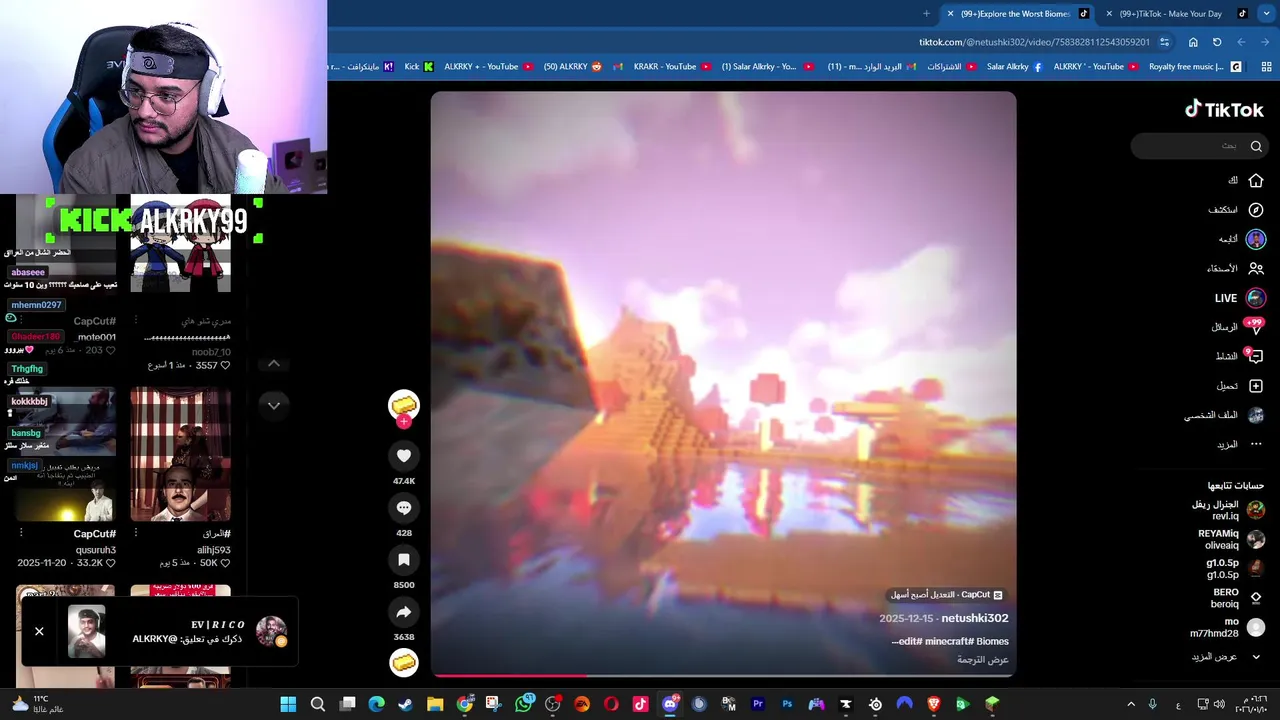Close the EV RICO mention notification

coord(39,631)
